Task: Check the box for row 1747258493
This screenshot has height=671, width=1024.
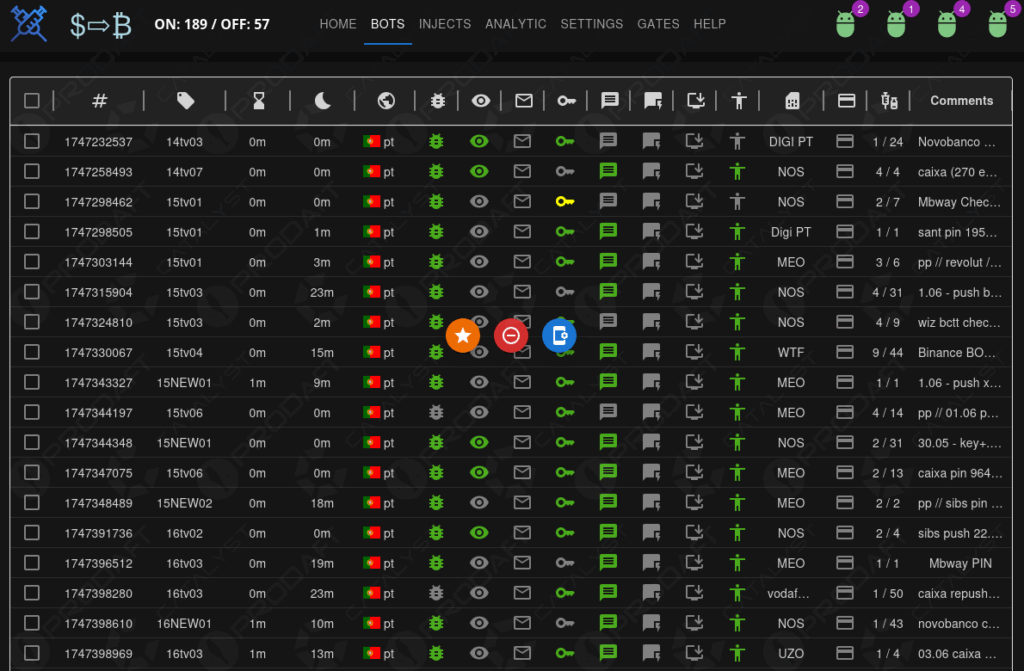Action: 31,171
